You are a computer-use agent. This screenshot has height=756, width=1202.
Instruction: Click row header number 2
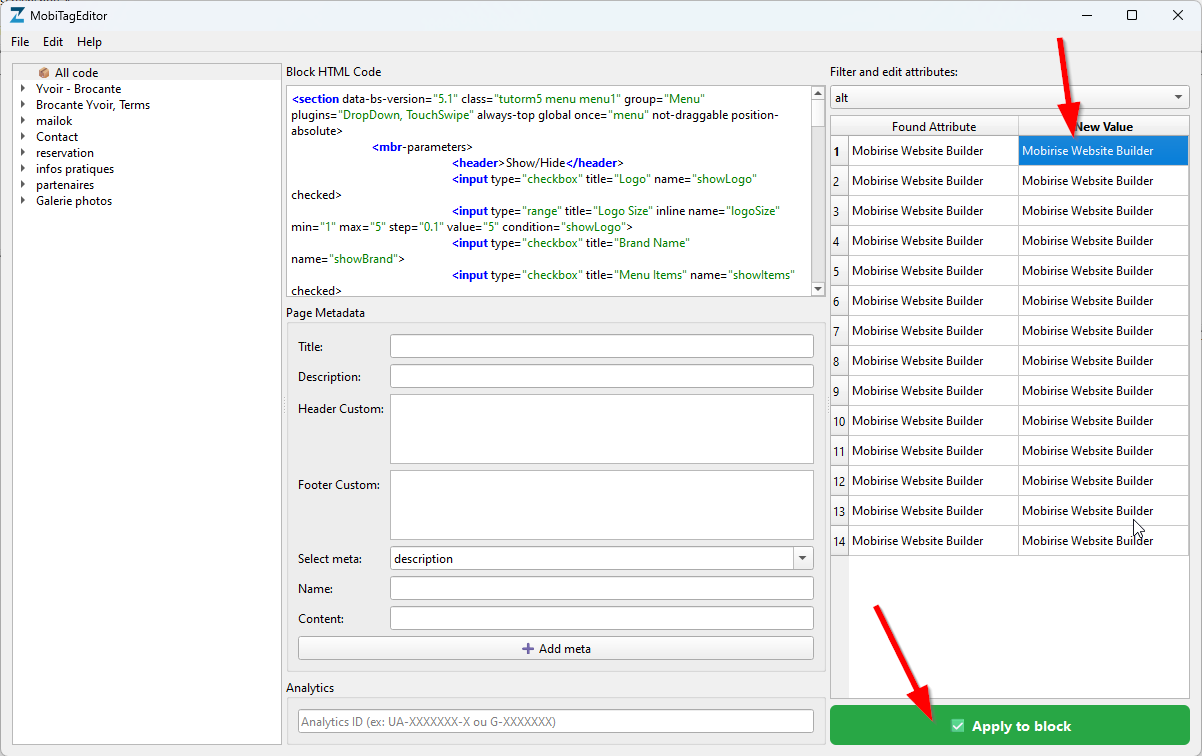point(839,181)
